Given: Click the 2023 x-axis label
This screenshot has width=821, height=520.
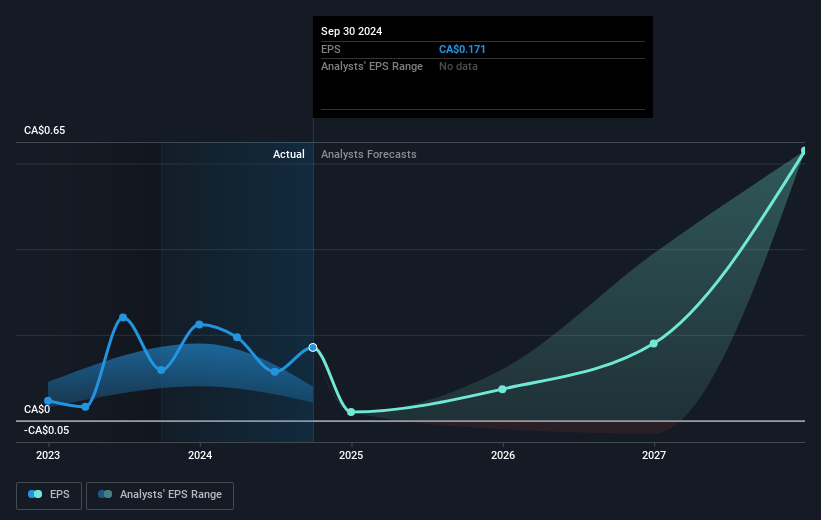Looking at the screenshot, I should coord(48,455).
